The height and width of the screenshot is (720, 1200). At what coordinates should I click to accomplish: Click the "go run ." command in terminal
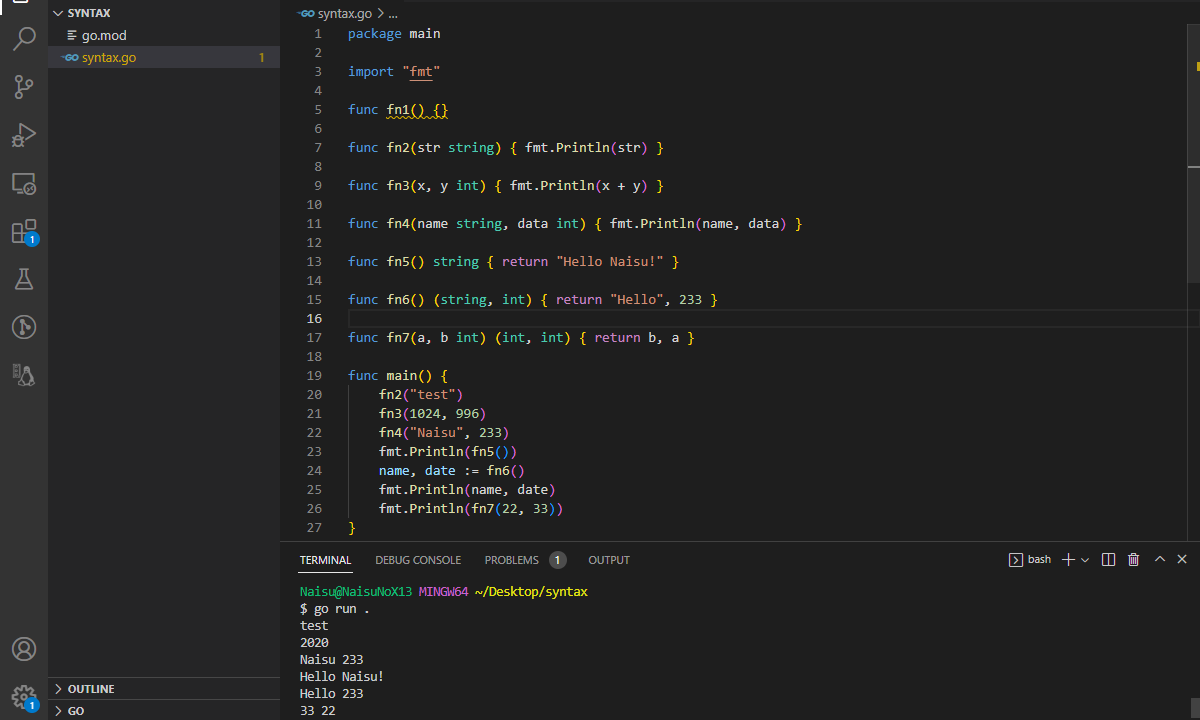coord(341,608)
